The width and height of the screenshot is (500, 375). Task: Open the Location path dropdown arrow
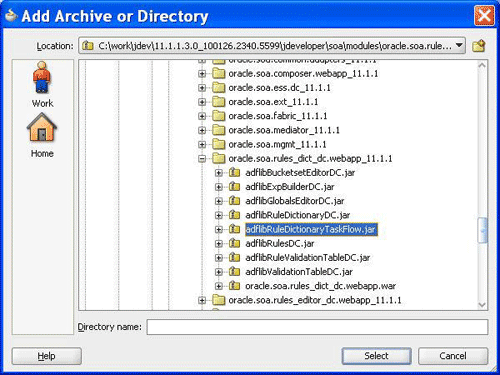pyautogui.click(x=459, y=45)
